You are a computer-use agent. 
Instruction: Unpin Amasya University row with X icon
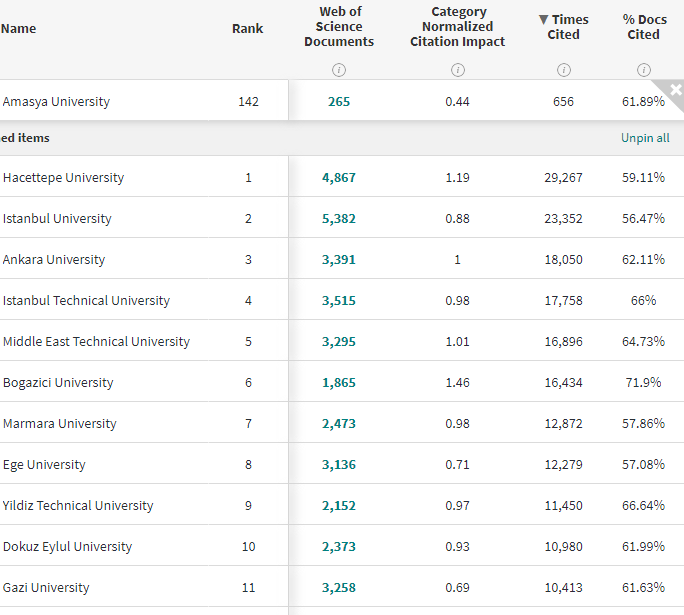click(x=676, y=91)
